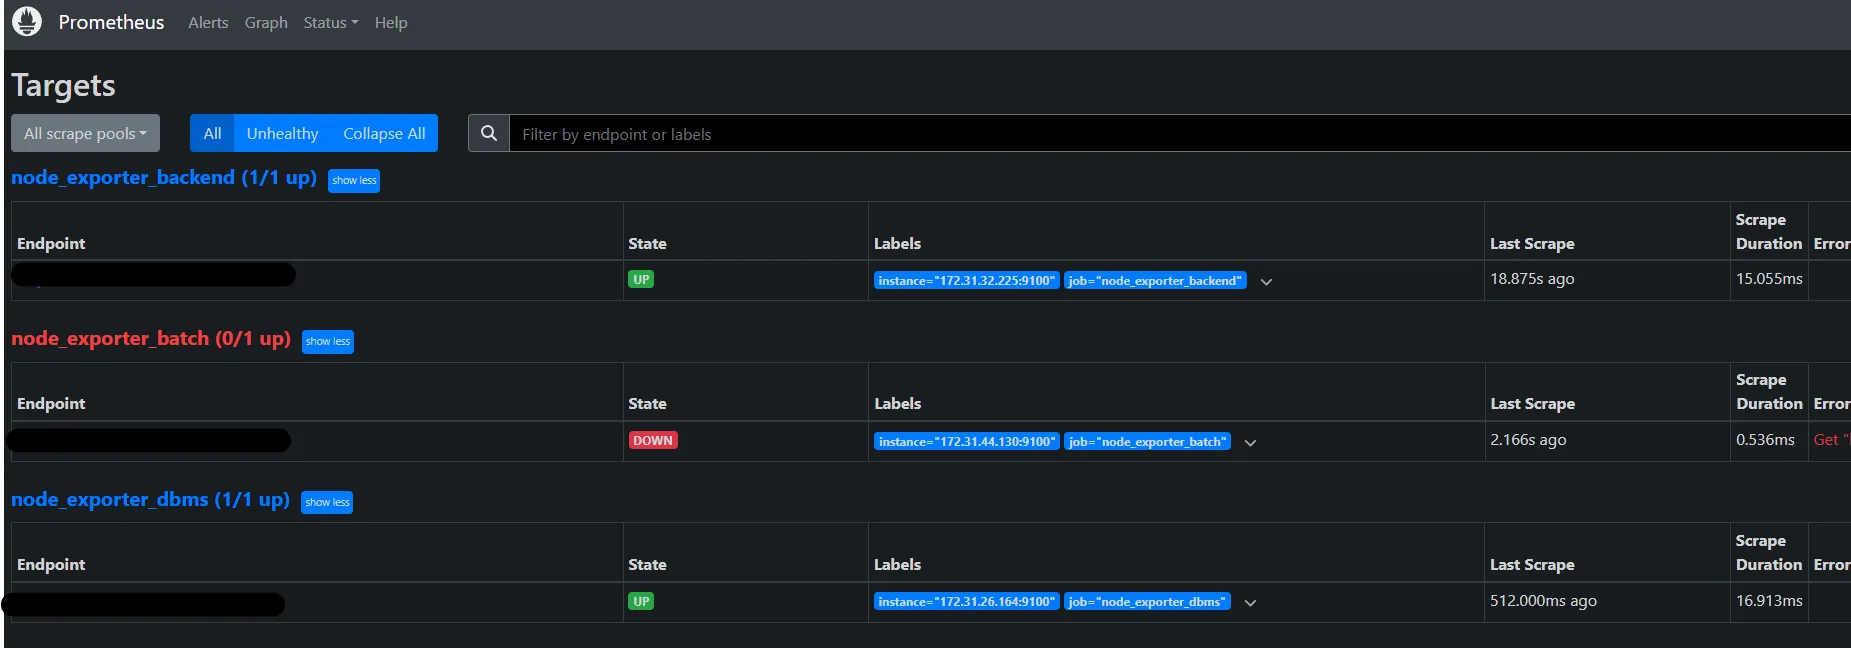Click the DOWN state badge
Viewport: 1851px width, 648px height.
point(653,440)
